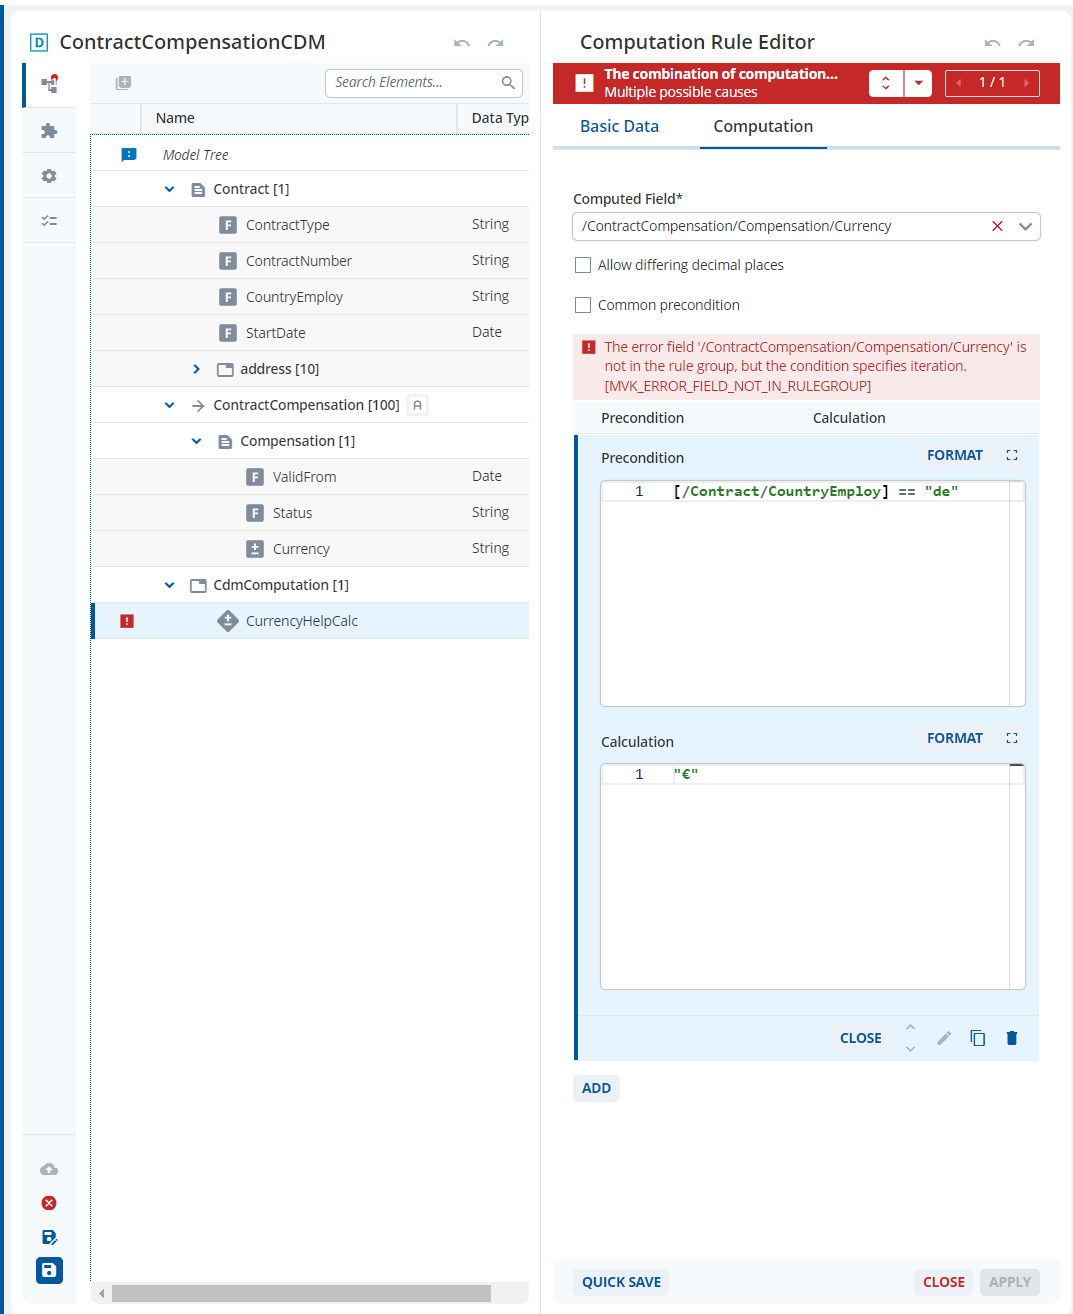Open the puzzle-piece extensions sidebar icon
1073x1314 pixels.
click(49, 131)
